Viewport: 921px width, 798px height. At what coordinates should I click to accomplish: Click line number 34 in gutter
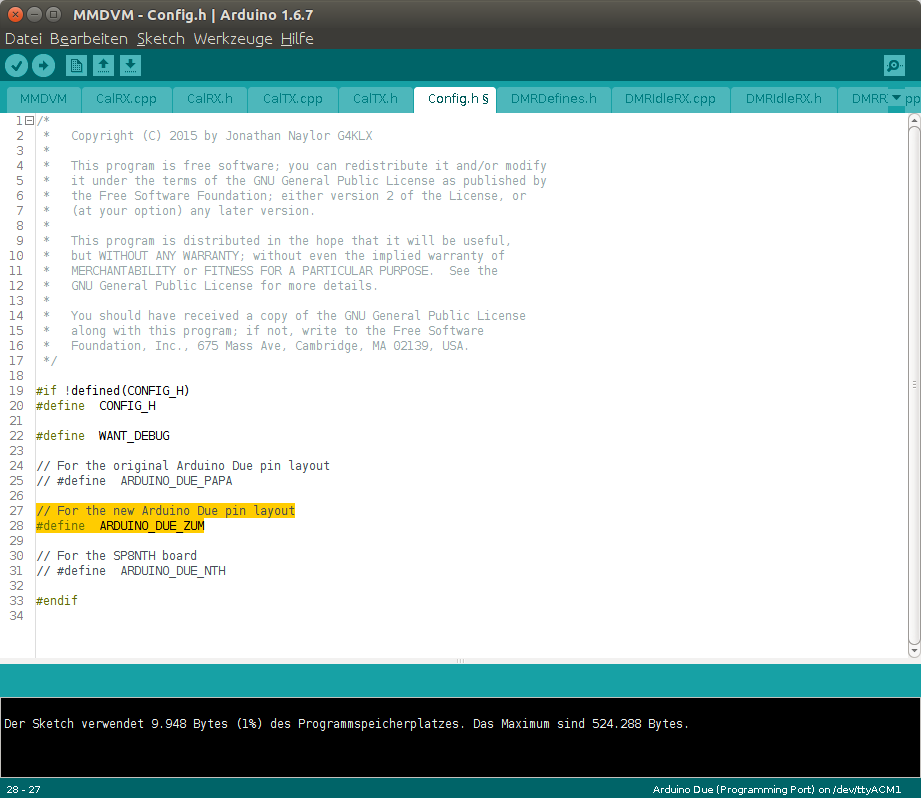(x=16, y=616)
